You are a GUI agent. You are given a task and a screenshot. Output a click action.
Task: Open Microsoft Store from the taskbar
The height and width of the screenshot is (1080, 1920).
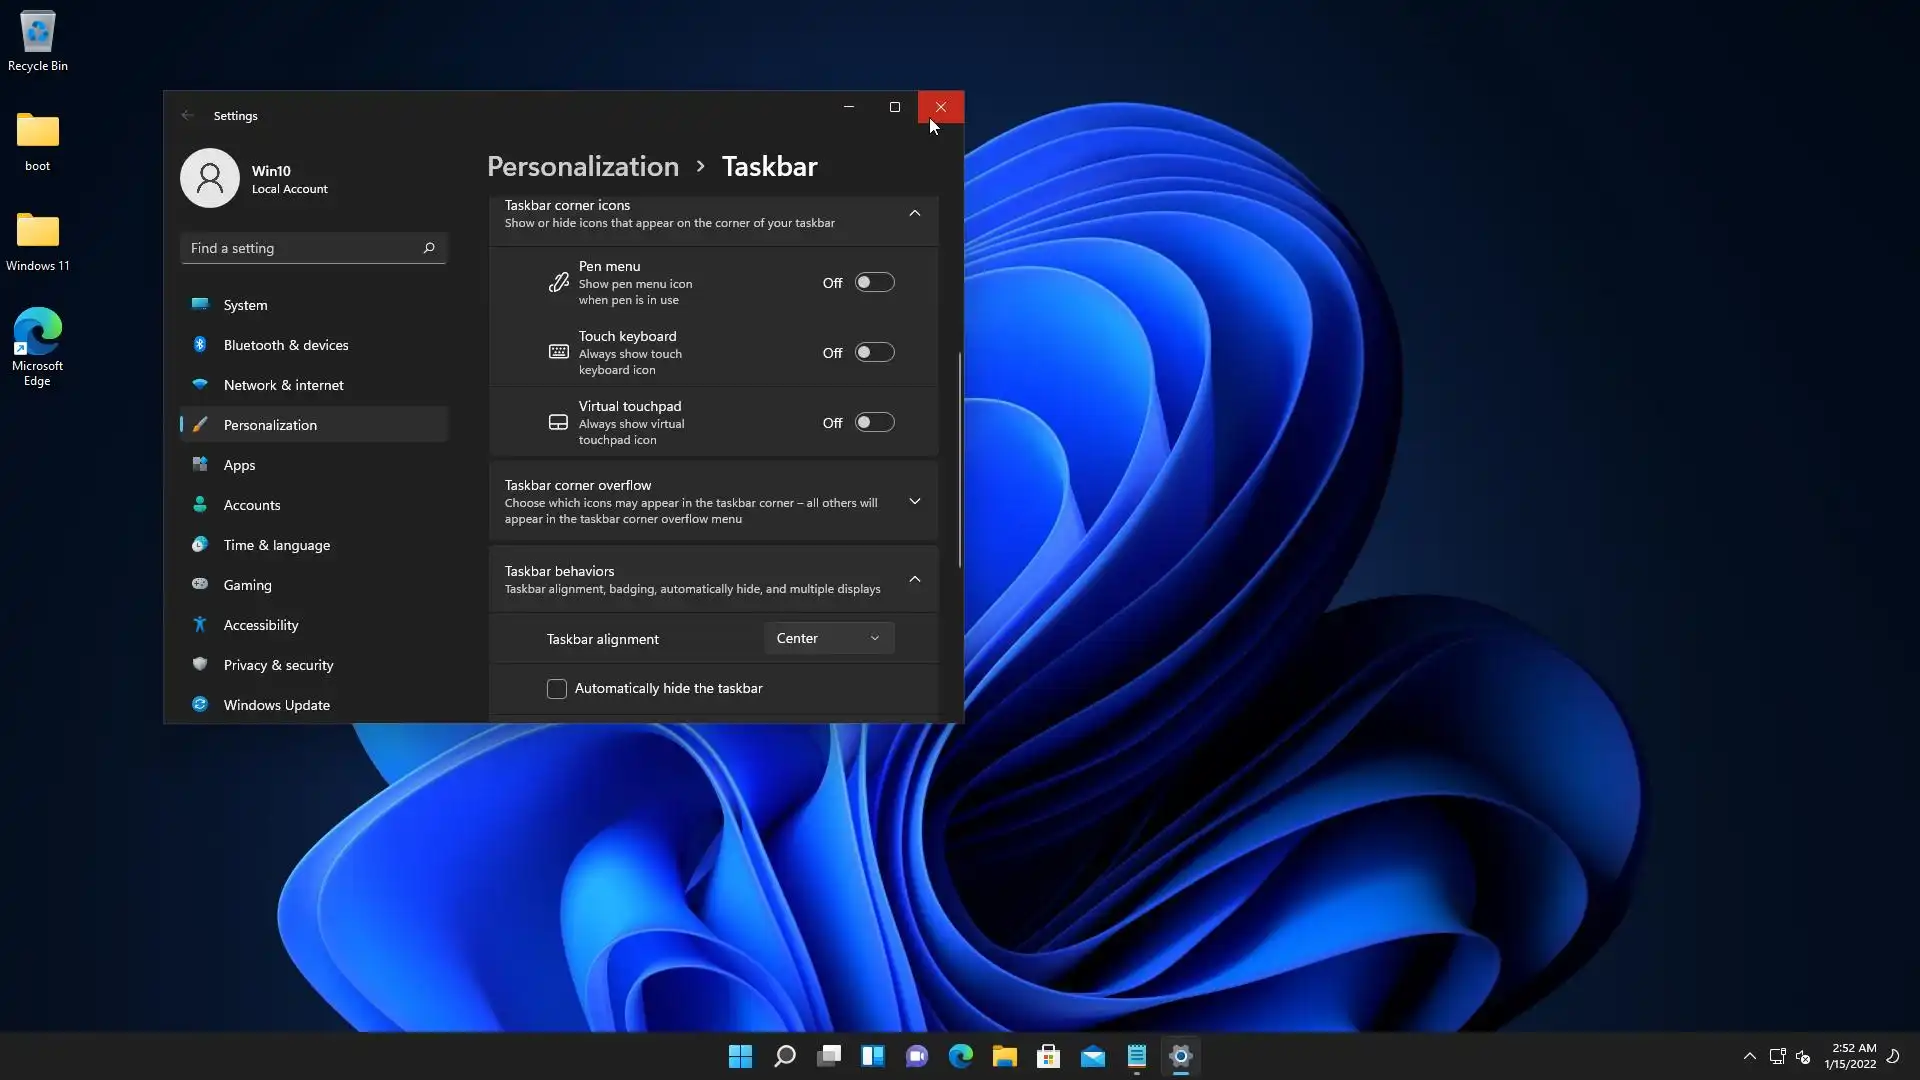tap(1048, 1056)
